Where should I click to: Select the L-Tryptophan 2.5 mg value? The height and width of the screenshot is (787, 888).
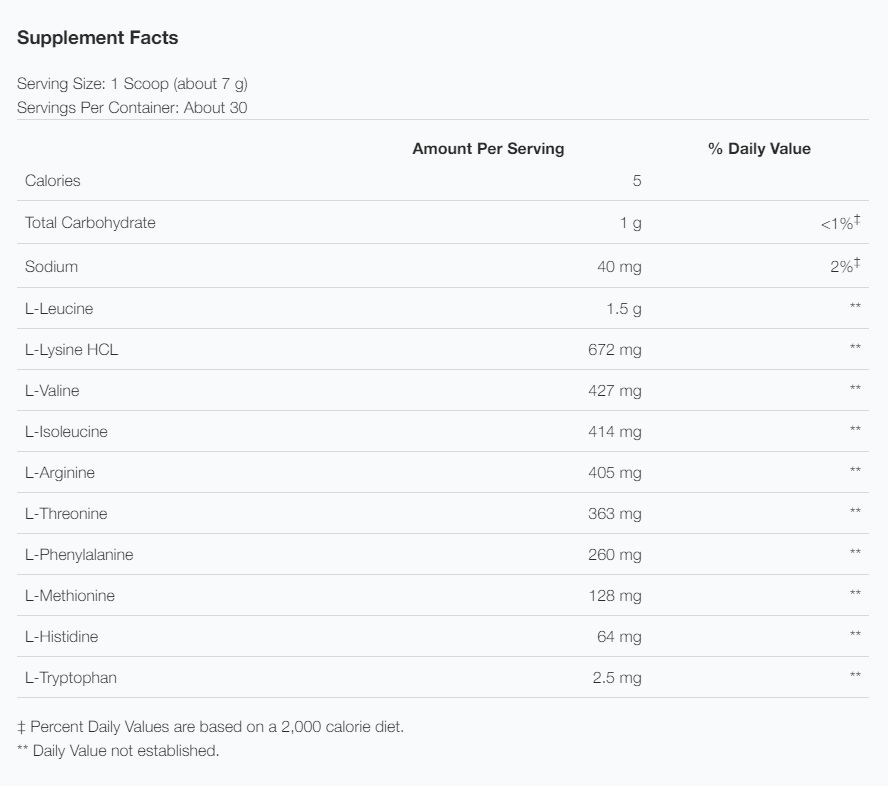point(617,678)
